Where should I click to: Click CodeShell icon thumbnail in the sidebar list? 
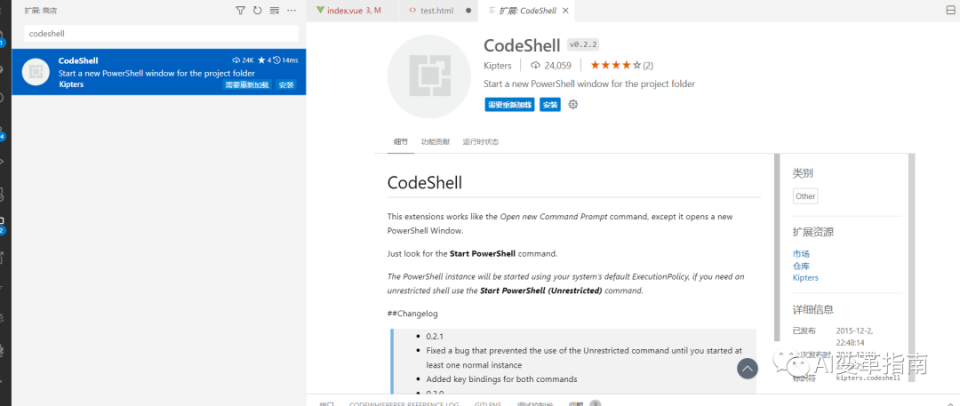(x=36, y=72)
